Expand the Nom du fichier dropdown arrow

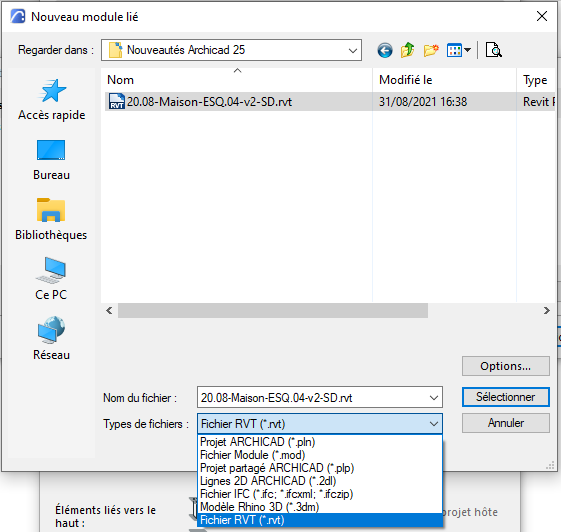click(x=434, y=397)
